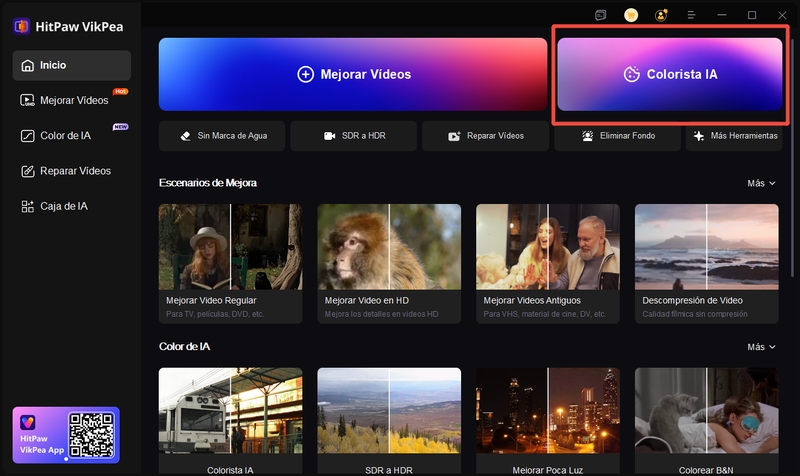
Task: Open the user account profile icon
Action: pyautogui.click(x=660, y=15)
